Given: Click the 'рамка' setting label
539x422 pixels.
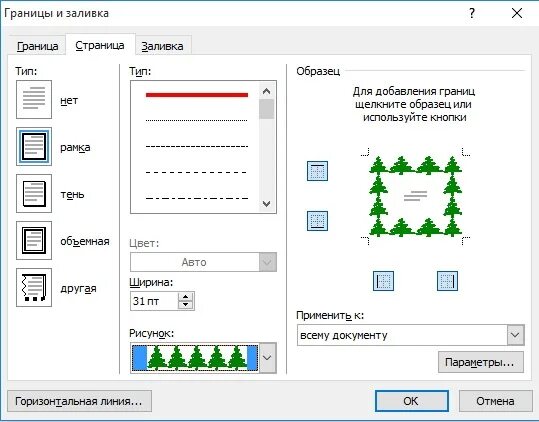Looking at the screenshot, I should (x=75, y=147).
